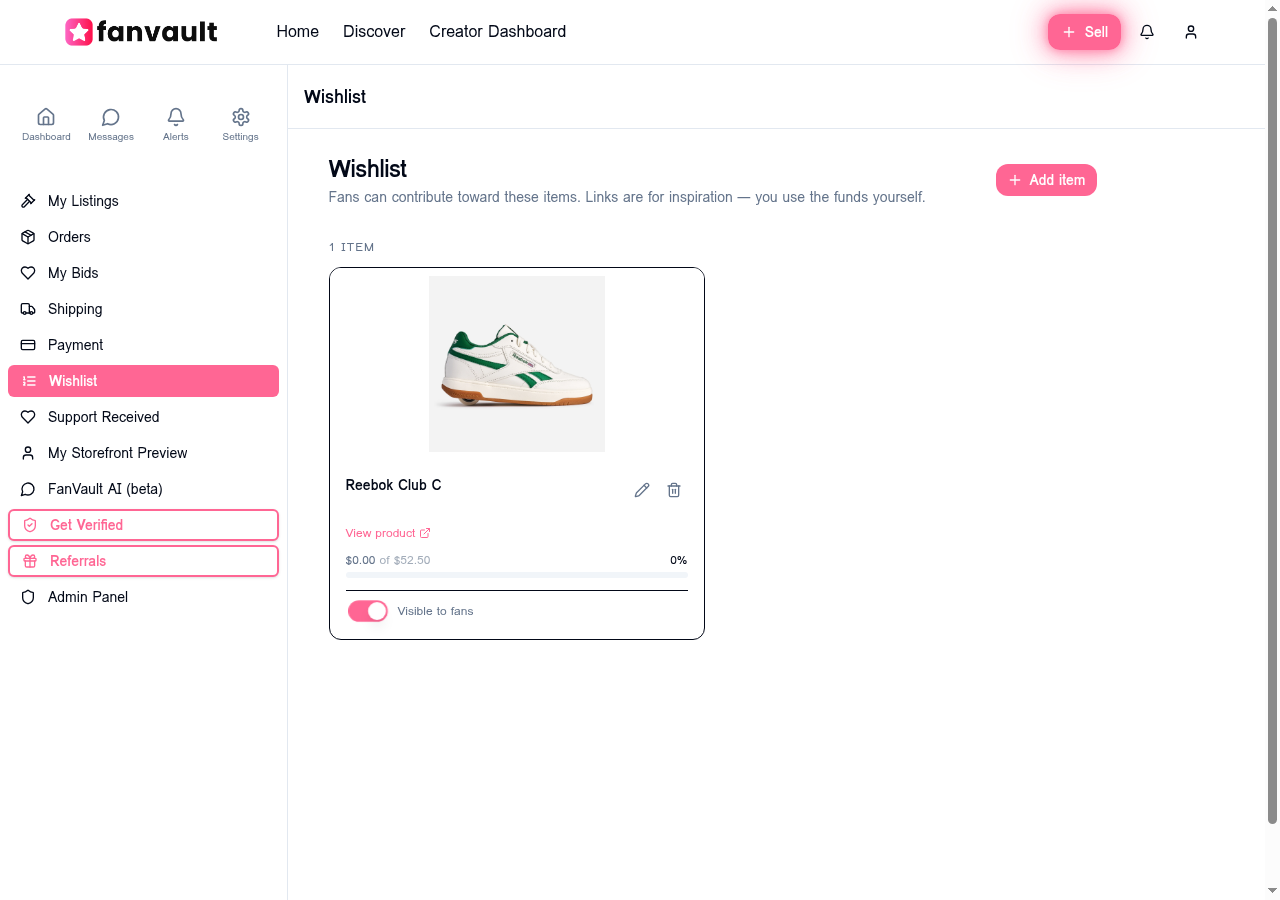Image resolution: width=1280 pixels, height=900 pixels.
Task: Toggle the 'Visible to fans' switch
Action: pos(367,610)
